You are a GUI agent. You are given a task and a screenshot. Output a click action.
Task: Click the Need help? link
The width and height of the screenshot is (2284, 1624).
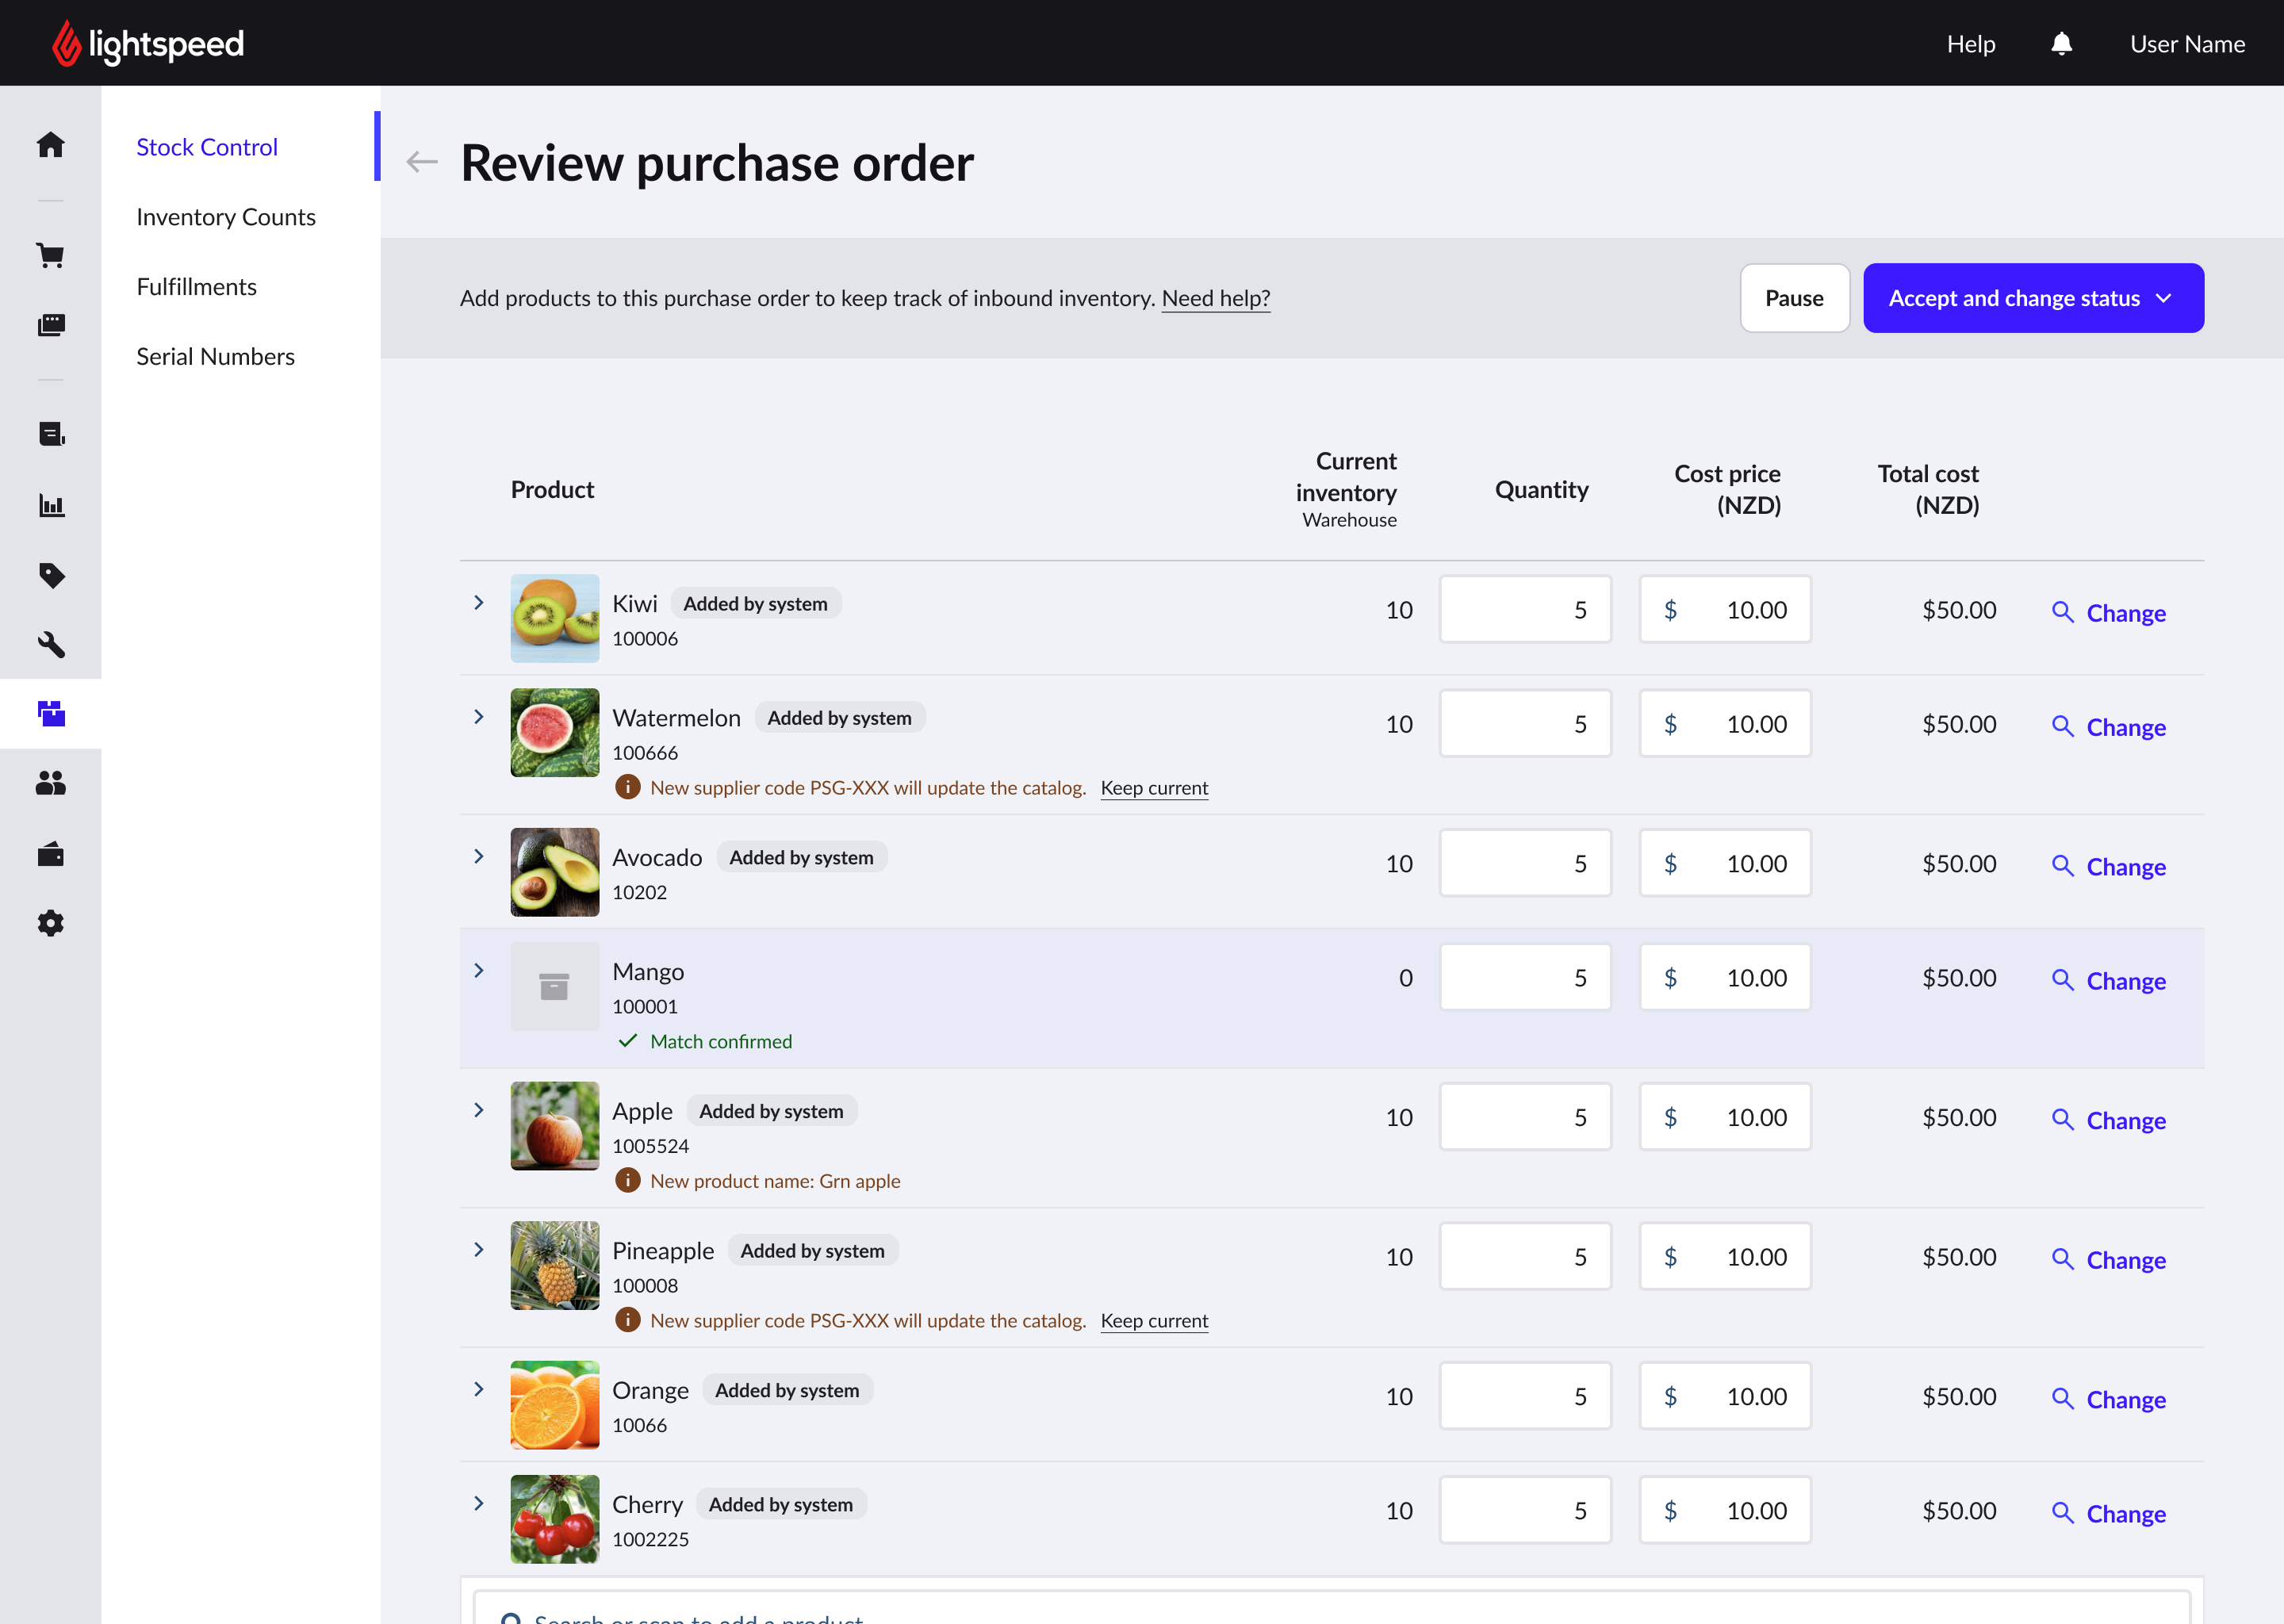click(x=1215, y=298)
